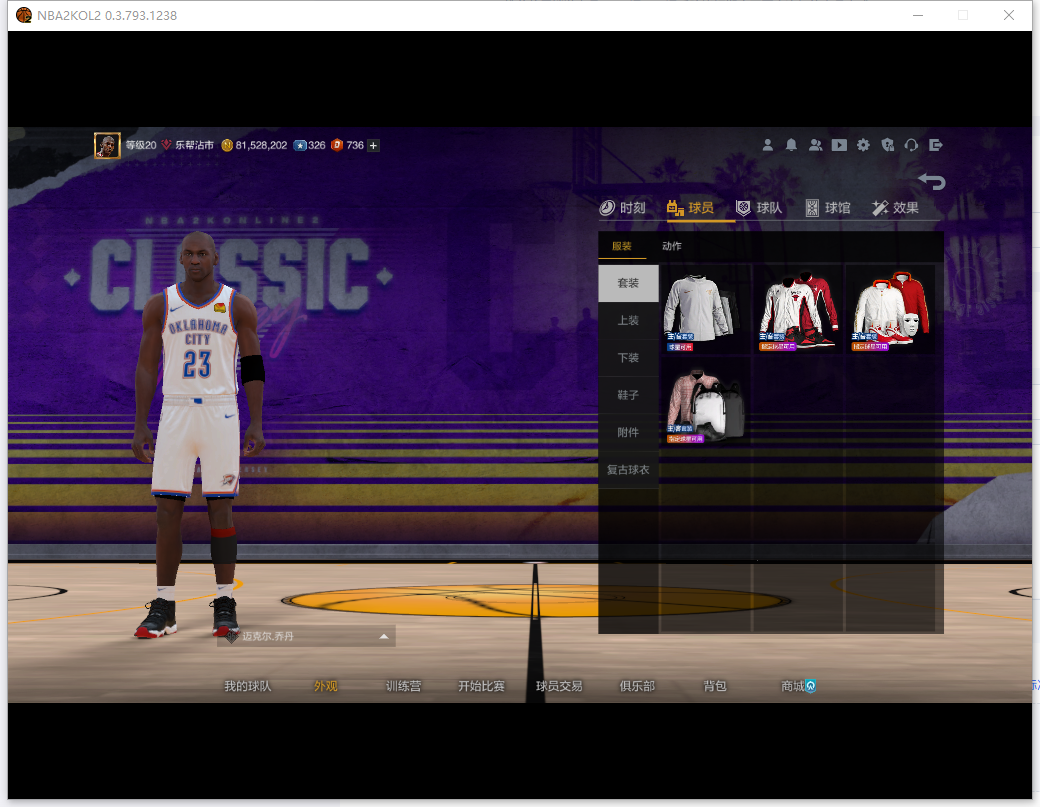Open the settings gear

pyautogui.click(x=863, y=145)
